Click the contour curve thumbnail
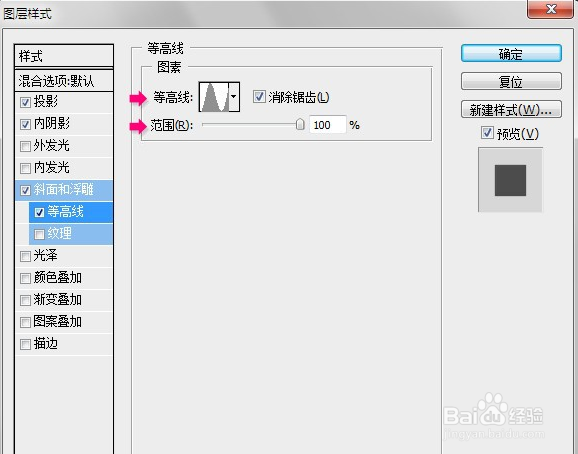 [214, 97]
